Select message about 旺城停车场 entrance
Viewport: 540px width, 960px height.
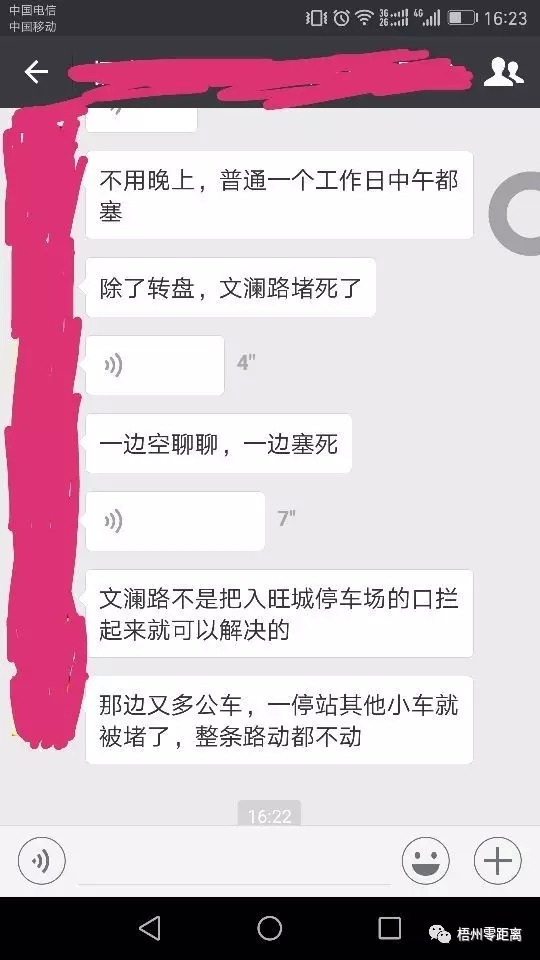pyautogui.click(x=279, y=613)
